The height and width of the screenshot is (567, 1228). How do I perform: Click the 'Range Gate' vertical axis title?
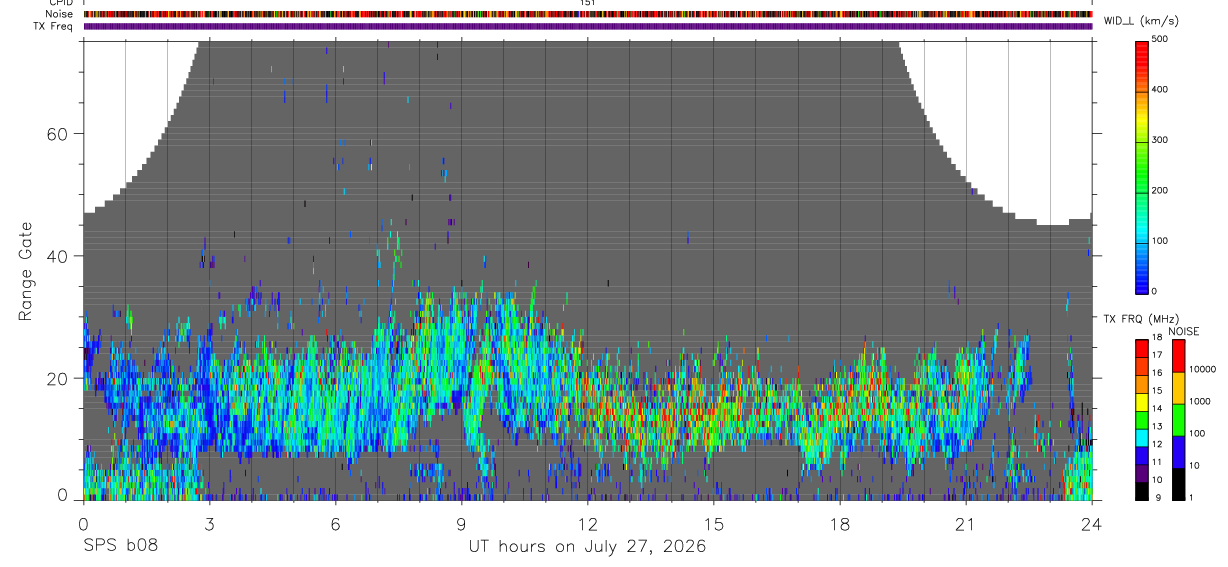click(x=25, y=270)
